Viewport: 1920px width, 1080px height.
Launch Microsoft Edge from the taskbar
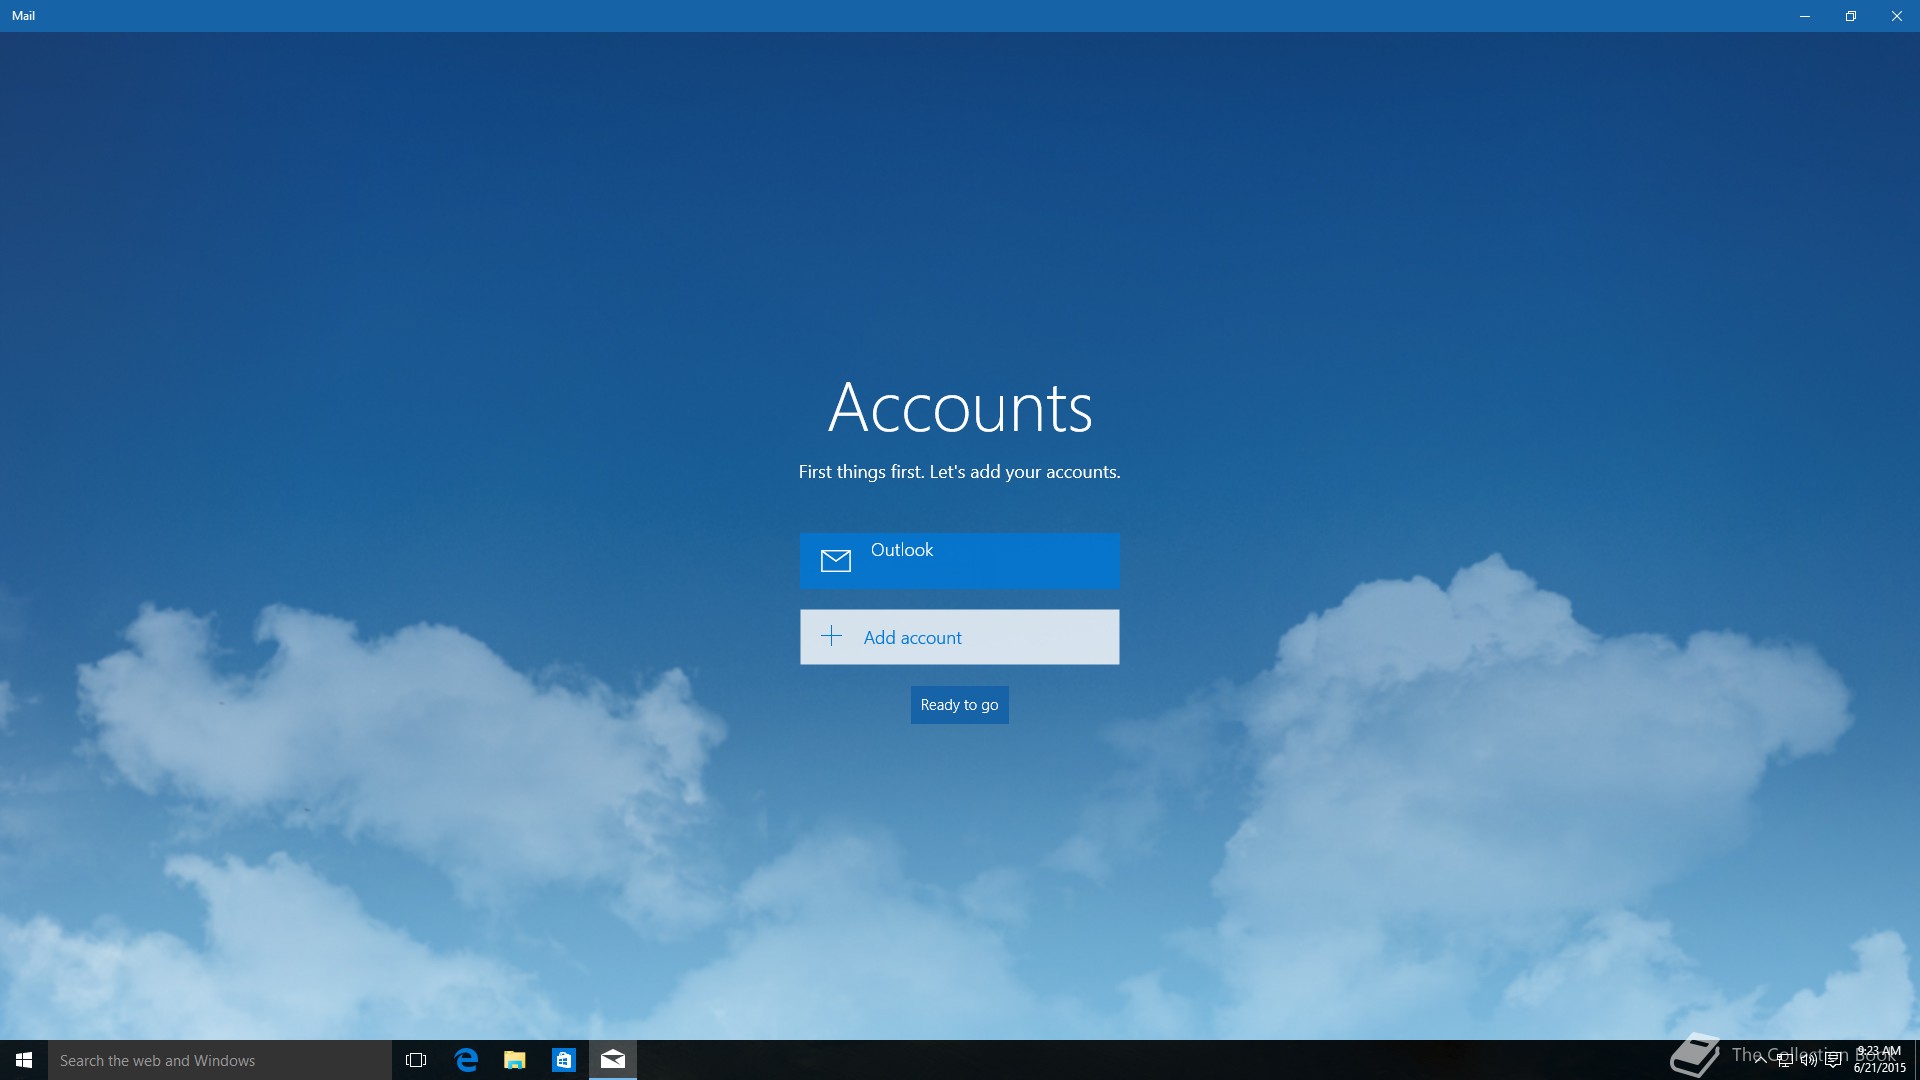(466, 1060)
